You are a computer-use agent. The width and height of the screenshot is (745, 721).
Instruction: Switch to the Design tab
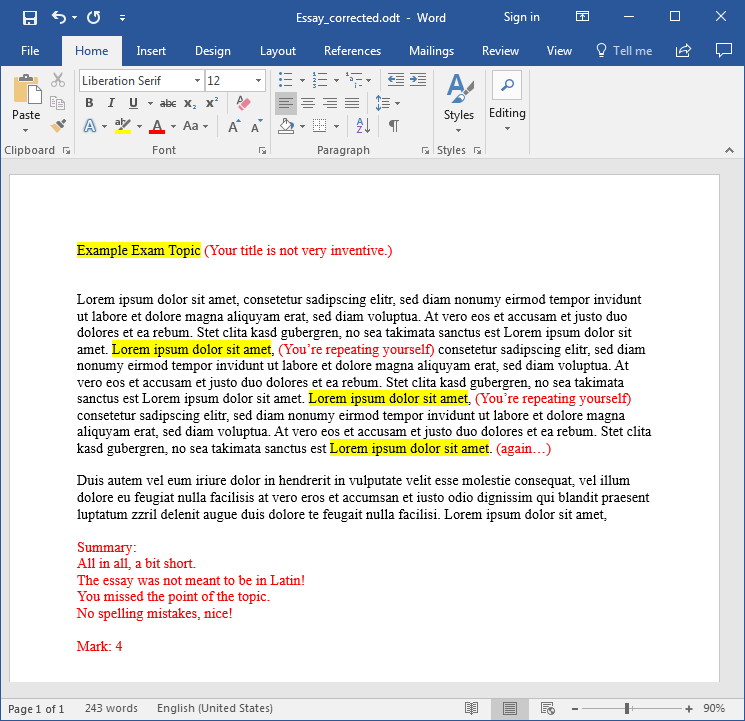[x=212, y=51]
